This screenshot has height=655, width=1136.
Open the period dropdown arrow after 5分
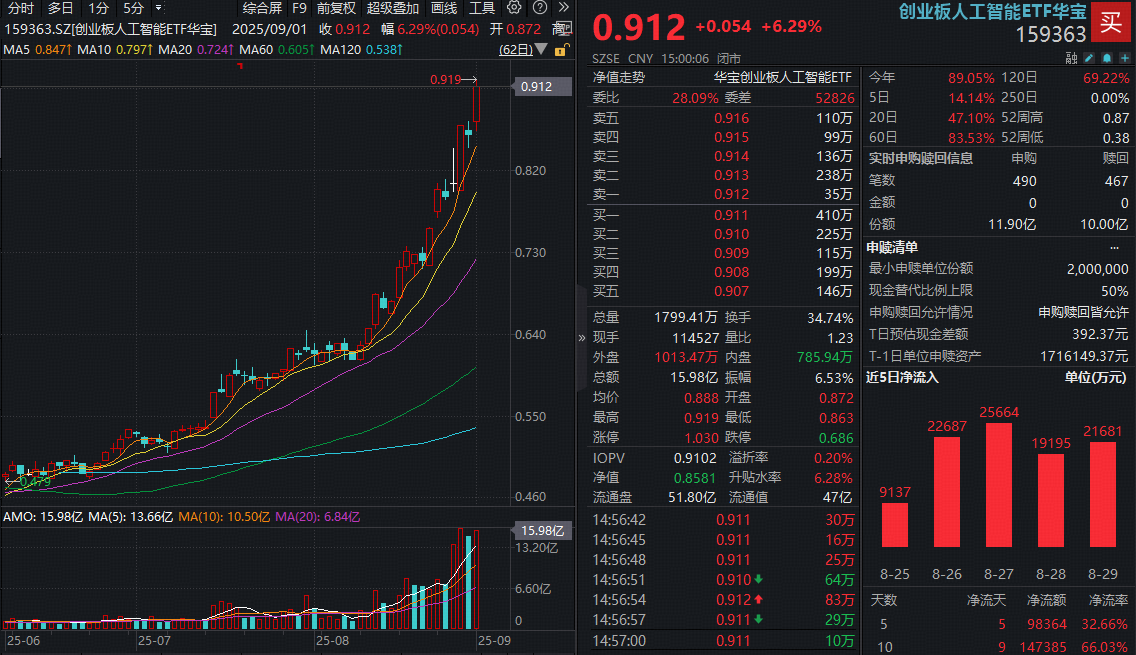tap(158, 8)
